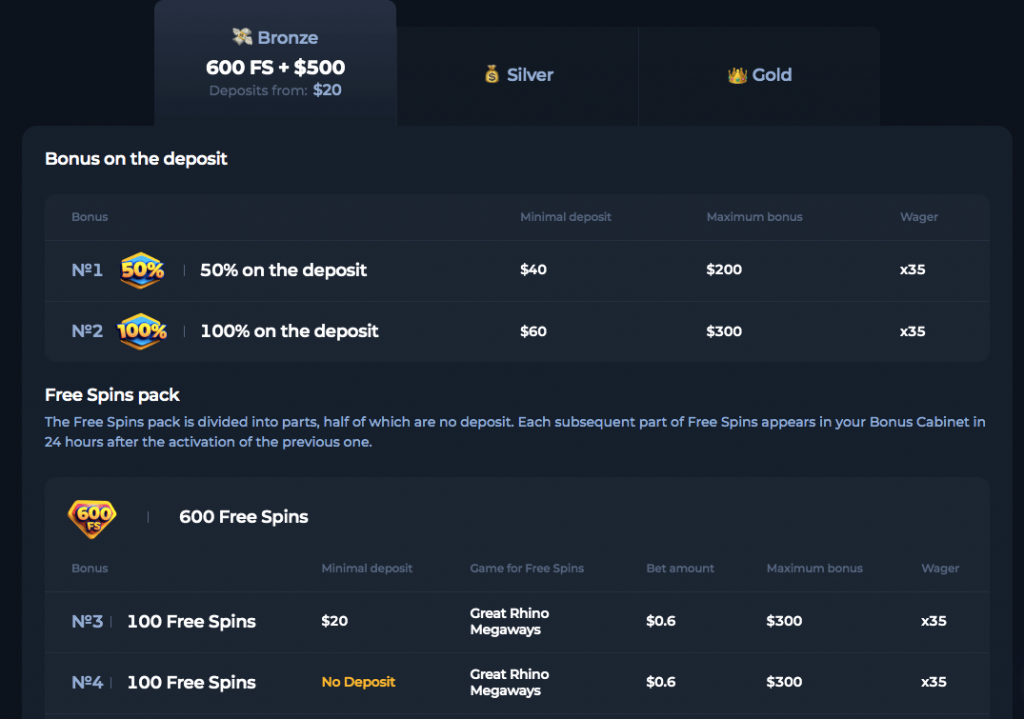This screenshot has height=719, width=1024.
Task: Select the 50% on the deposit row
Action: (x=517, y=270)
